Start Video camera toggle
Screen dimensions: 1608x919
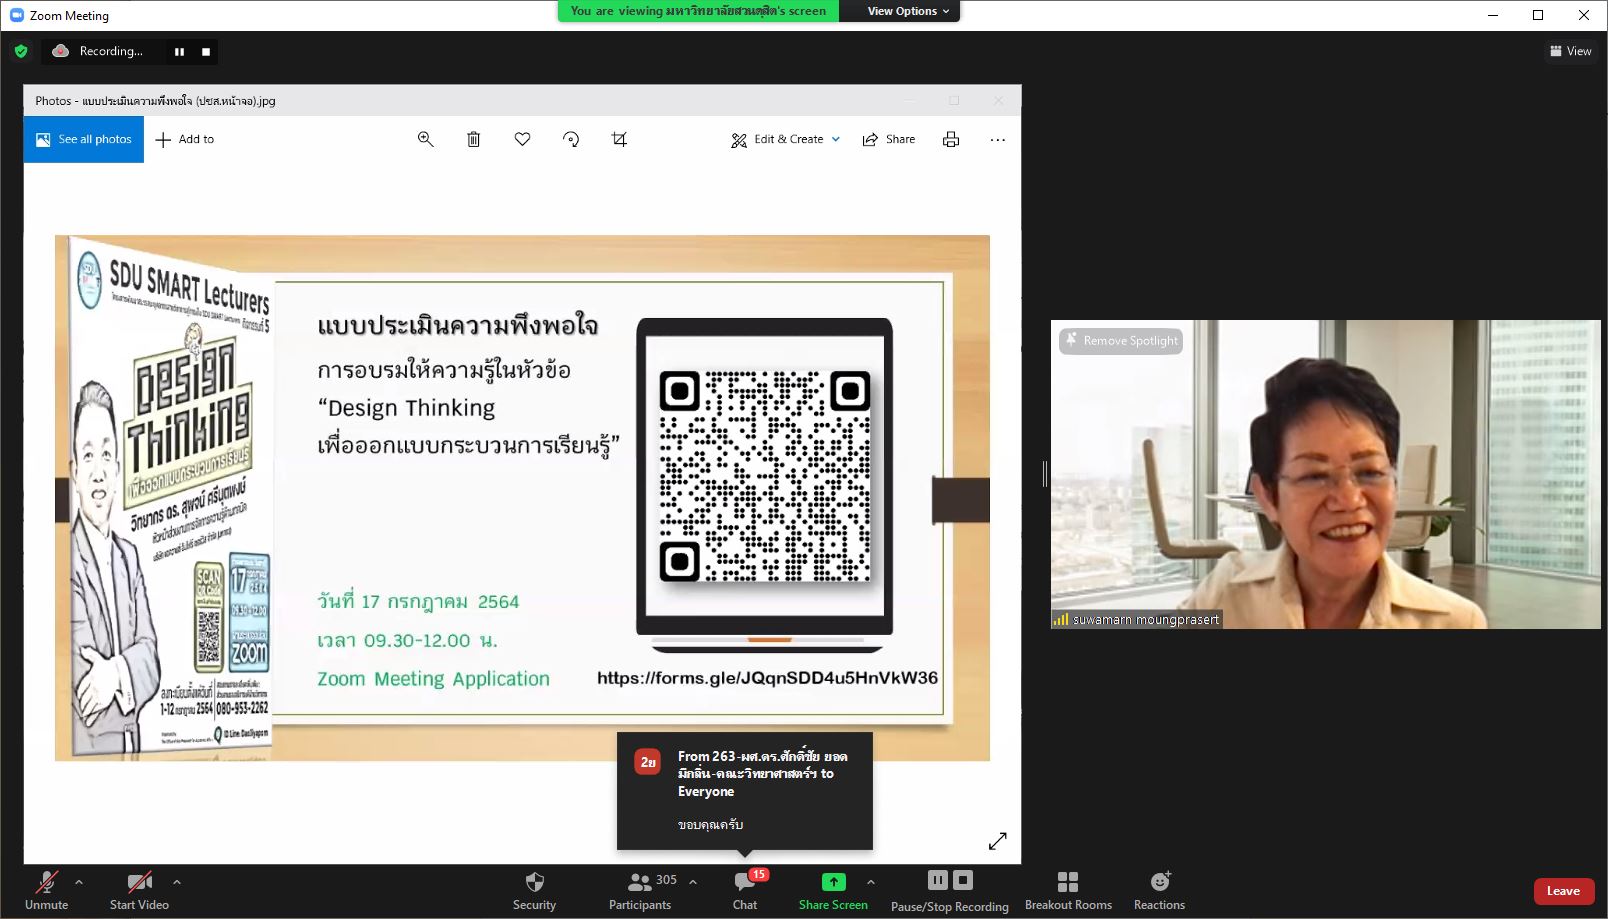[x=139, y=890]
